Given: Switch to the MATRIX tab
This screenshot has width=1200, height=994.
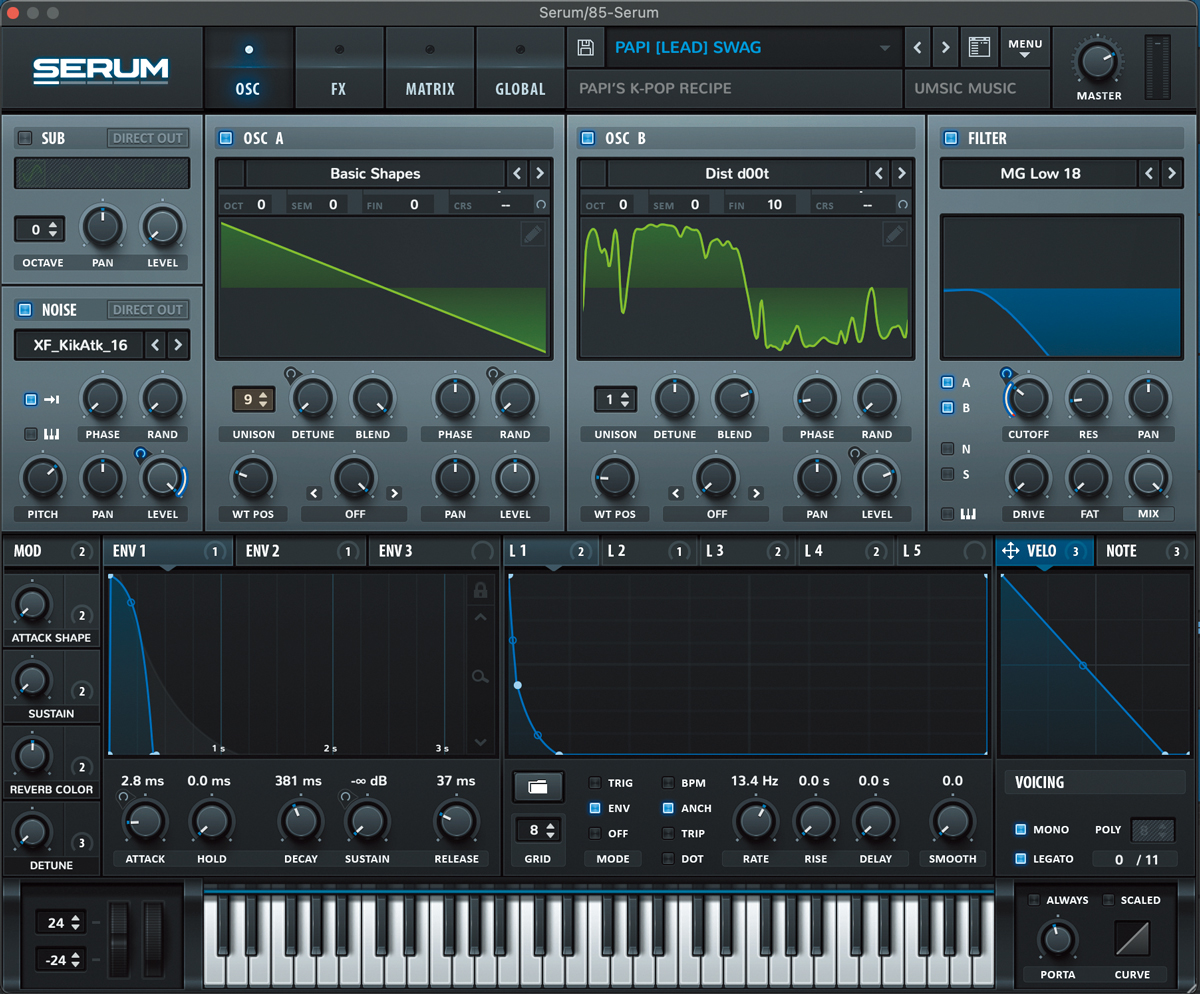Looking at the screenshot, I should 430,68.
